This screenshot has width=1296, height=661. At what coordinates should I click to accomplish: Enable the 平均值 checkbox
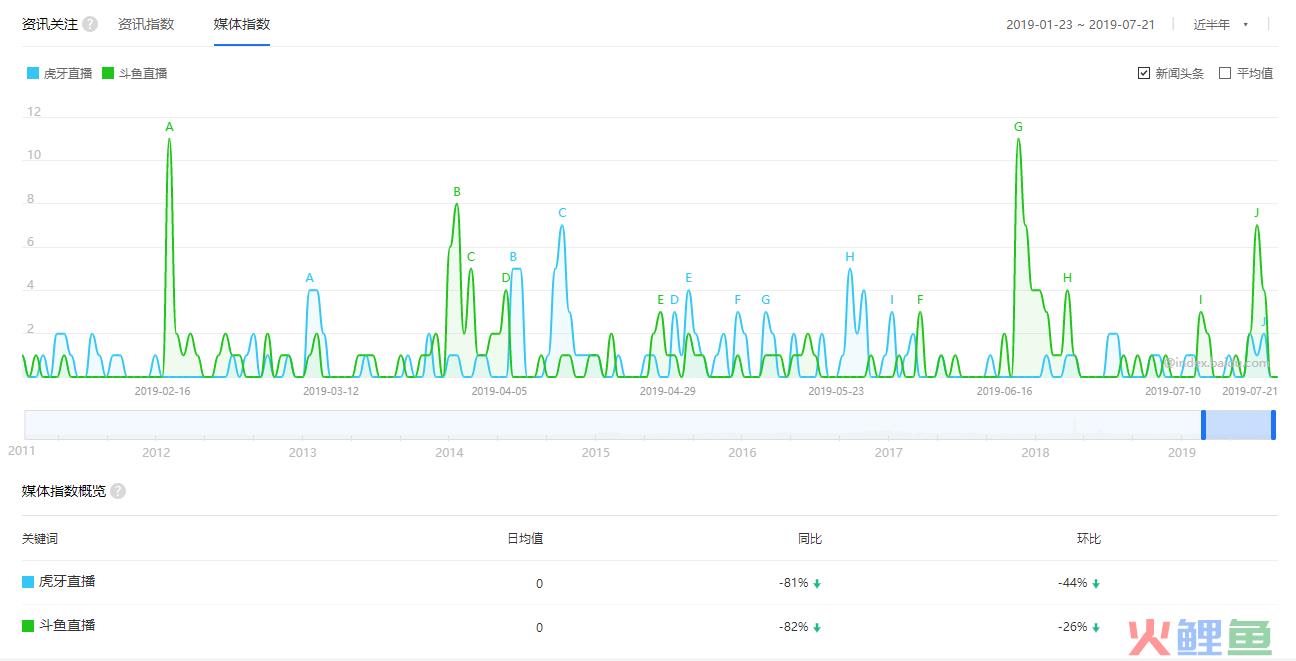click(1225, 73)
